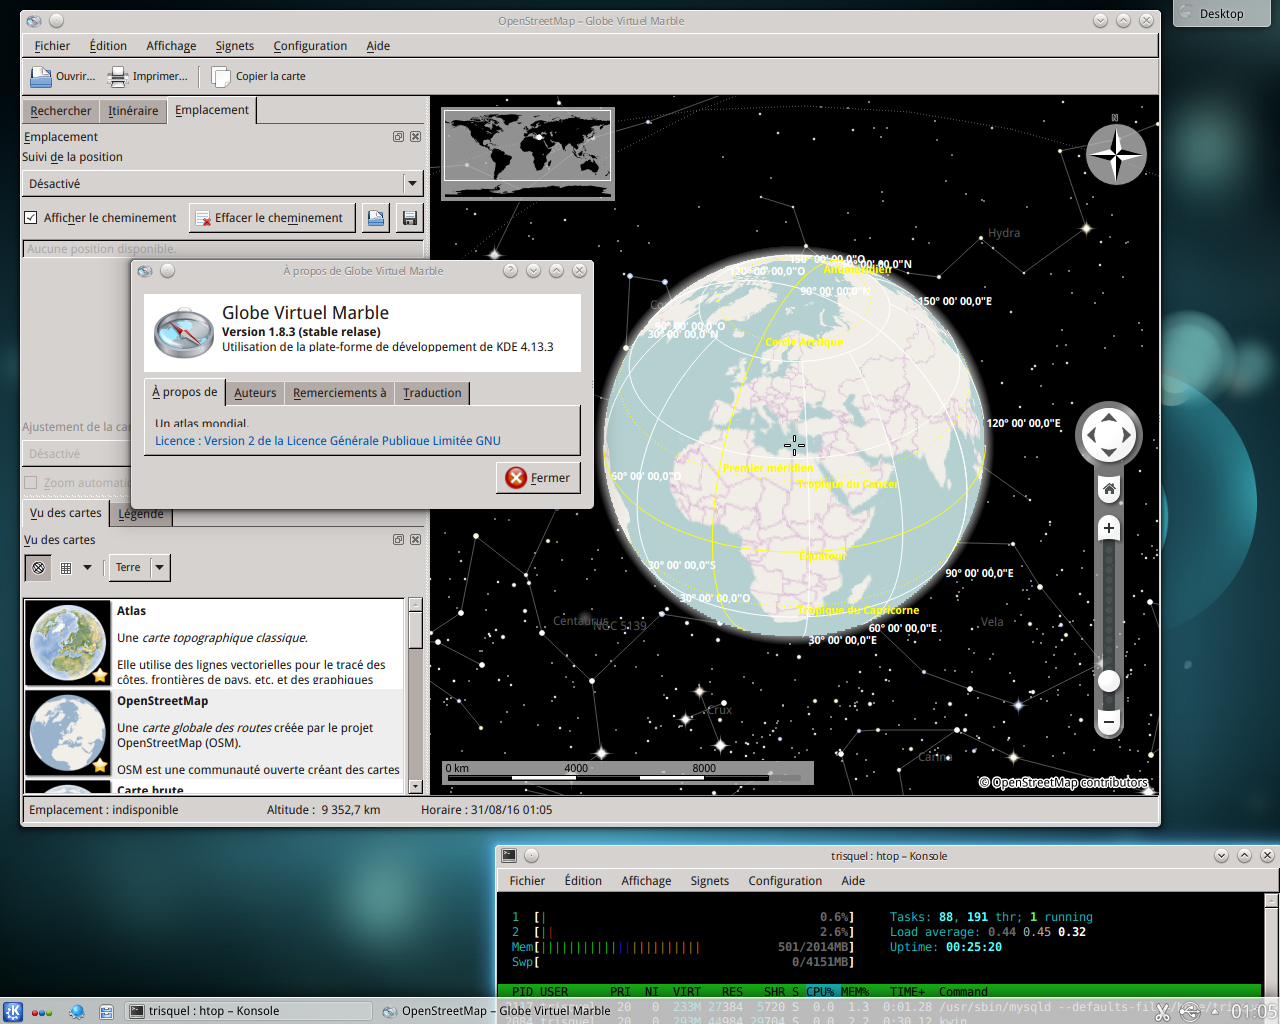Image resolution: width=1280 pixels, height=1024 pixels.
Task: Zoom out with the minus button
Action: (1108, 721)
